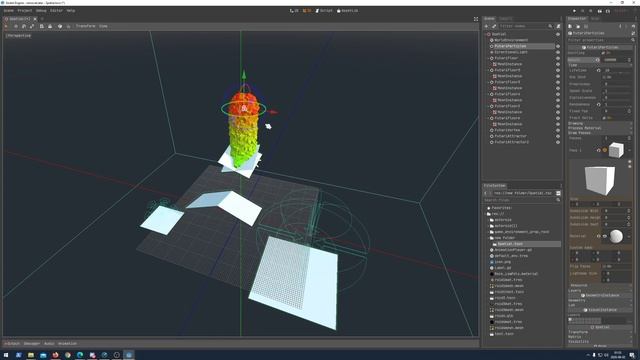
Task: Open the View menu button in viewport toolbar
Action: tap(103, 26)
